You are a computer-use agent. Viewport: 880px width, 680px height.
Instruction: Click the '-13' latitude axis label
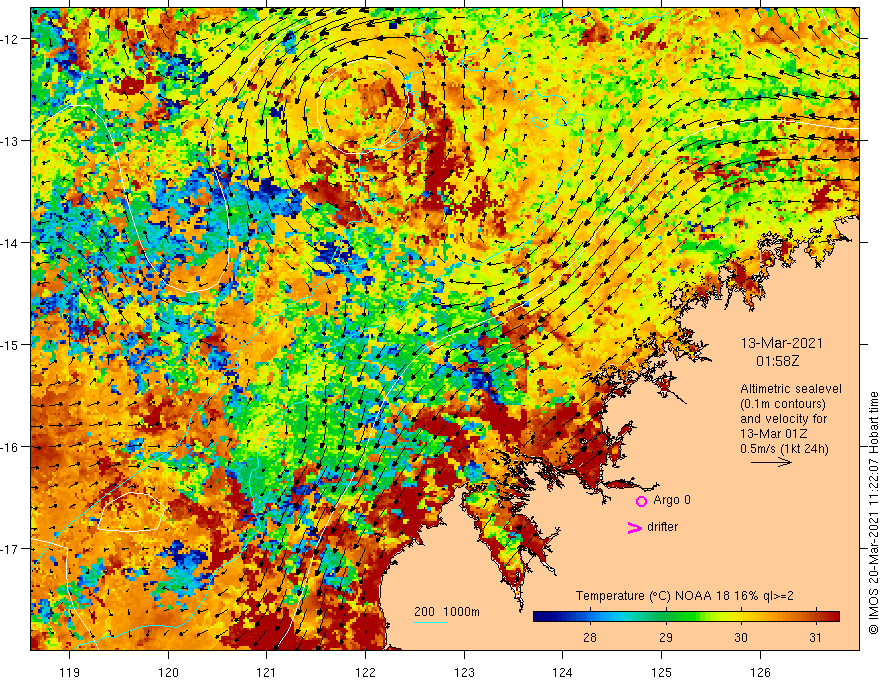click(11, 141)
